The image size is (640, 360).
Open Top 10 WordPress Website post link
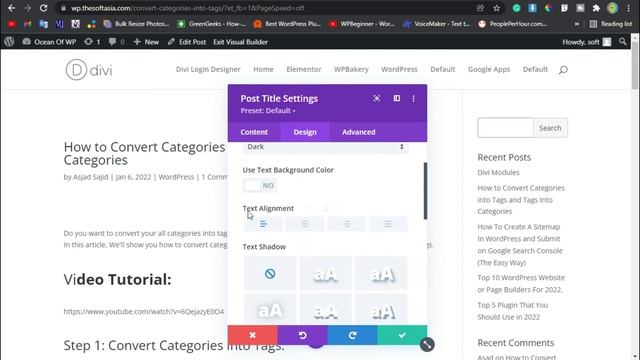[x=521, y=283]
